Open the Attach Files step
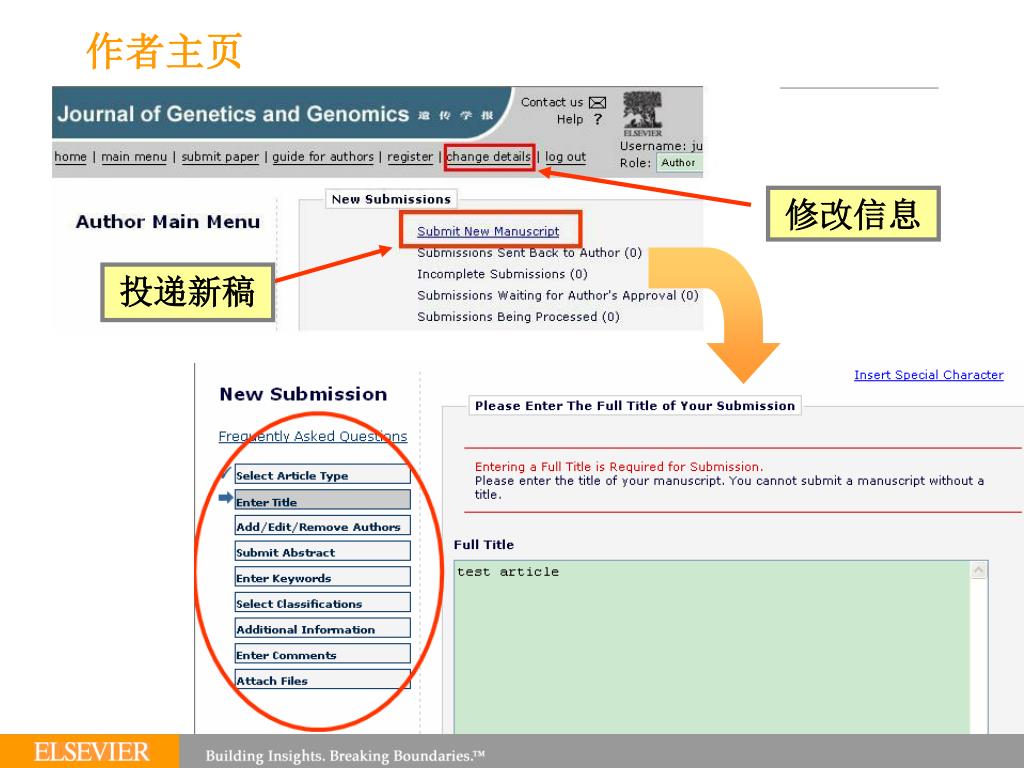This screenshot has height=768, width=1024. point(323,680)
